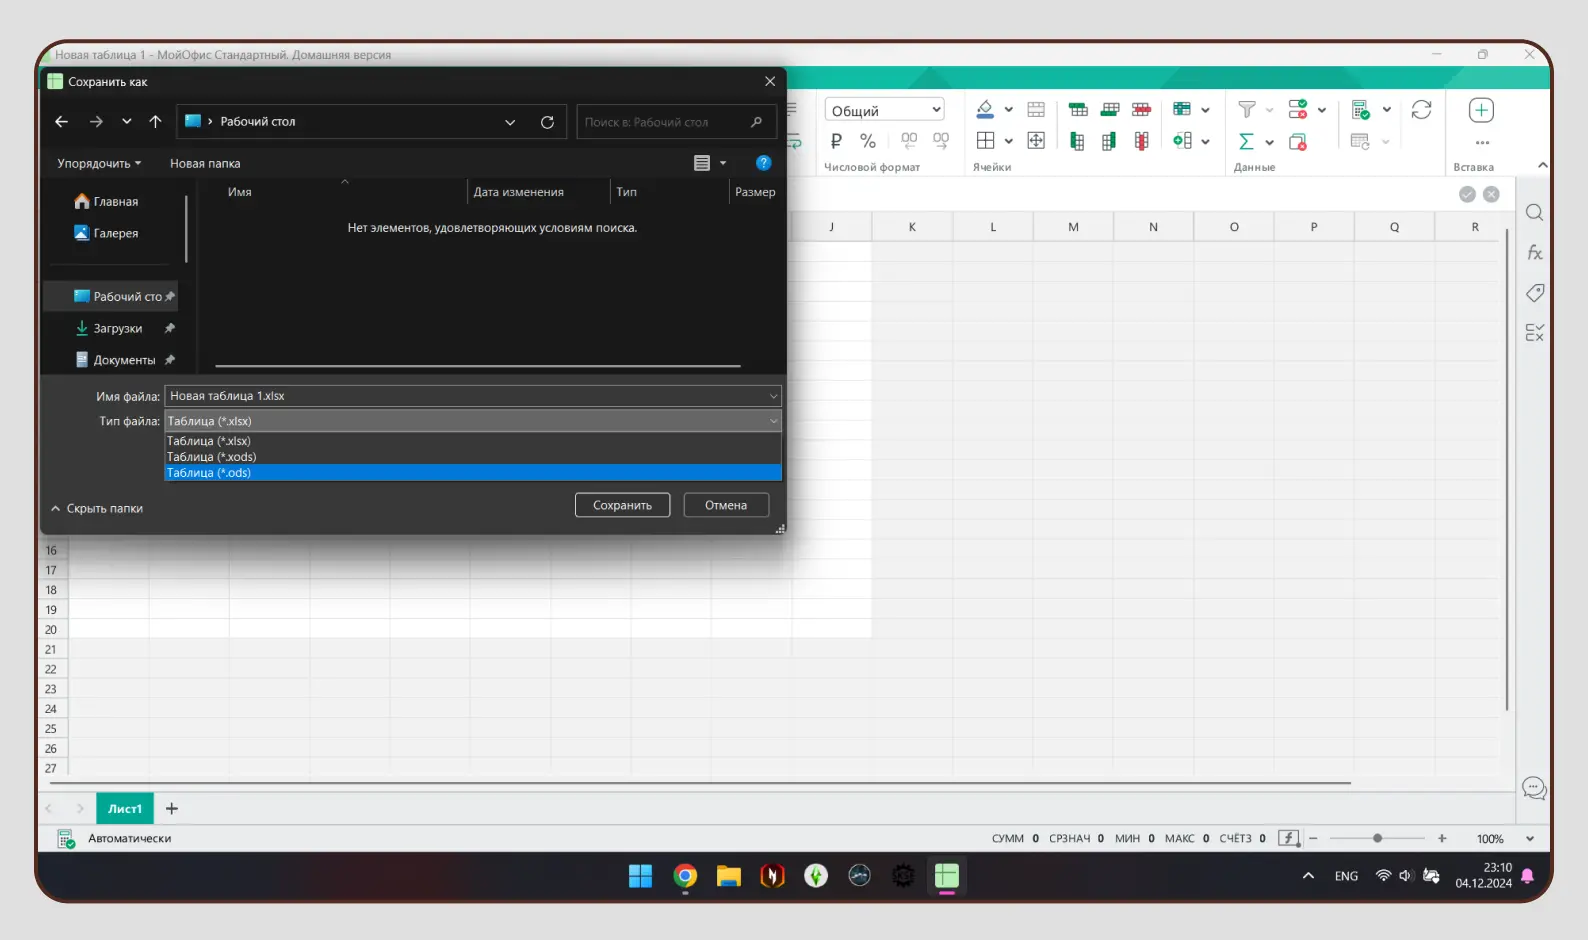Viewport: 1588px width, 940px height.
Task: Select Таблица (*.xlsx) option in list
Action: point(472,441)
